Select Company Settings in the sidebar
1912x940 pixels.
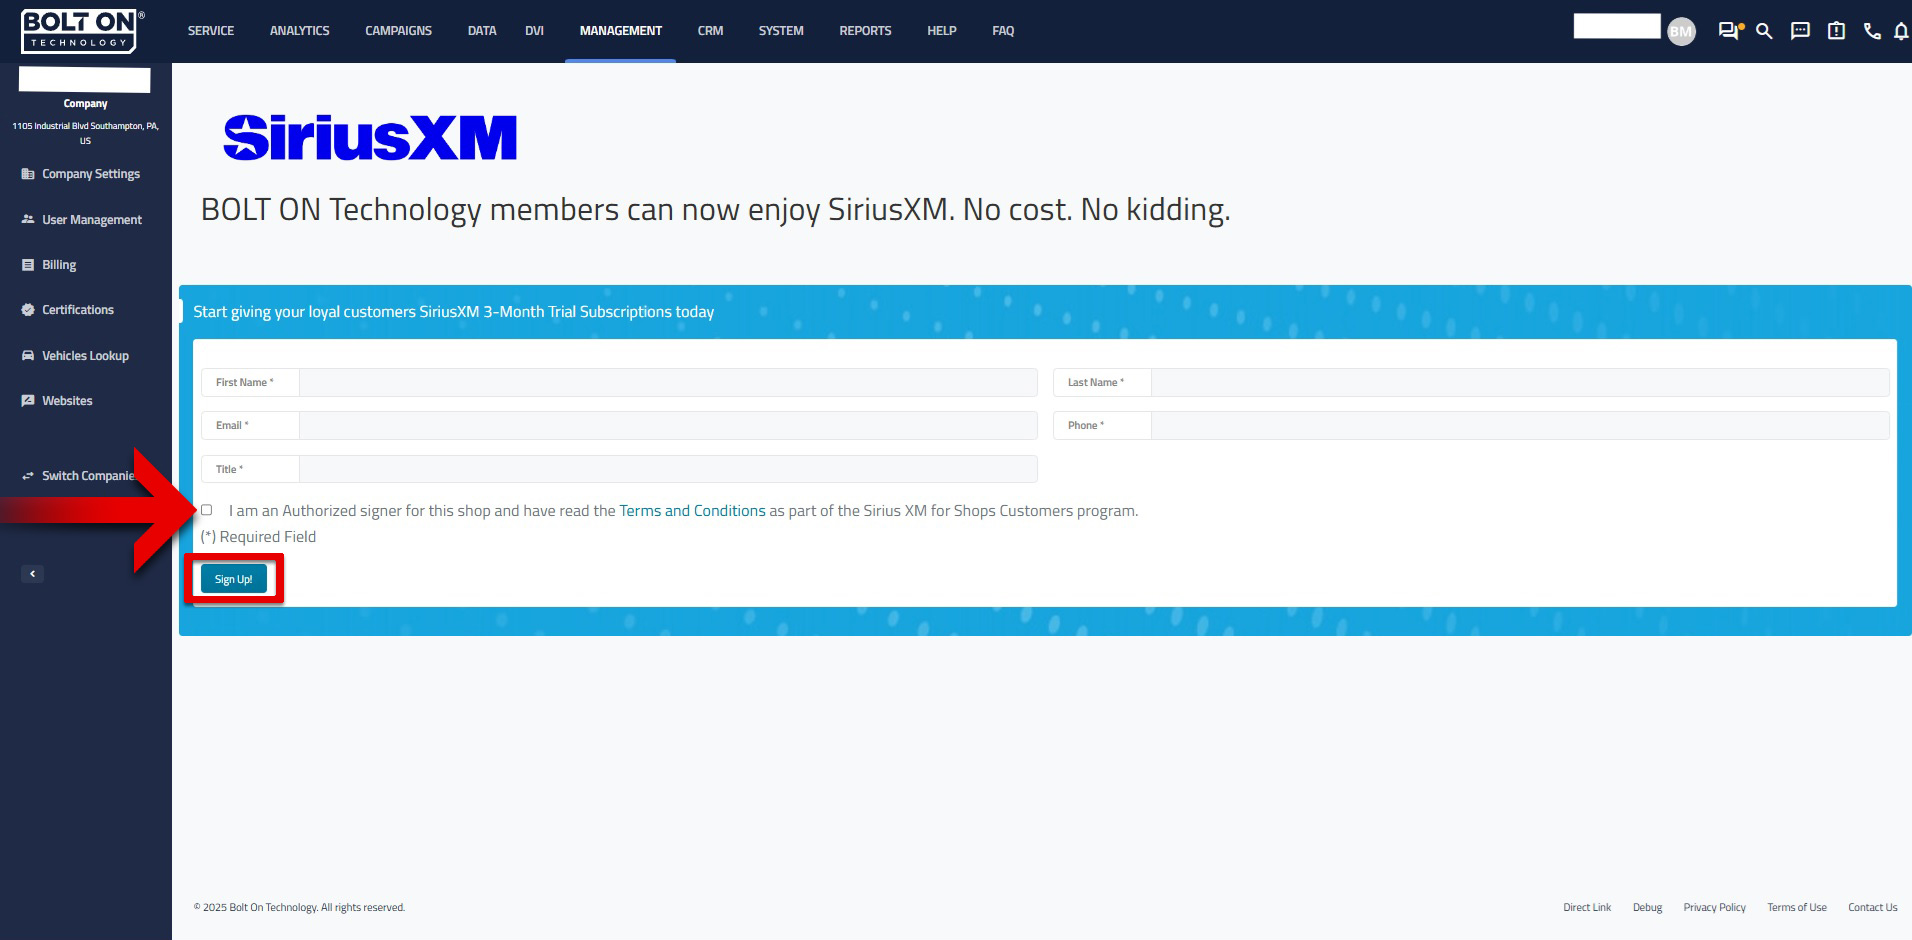coord(90,174)
